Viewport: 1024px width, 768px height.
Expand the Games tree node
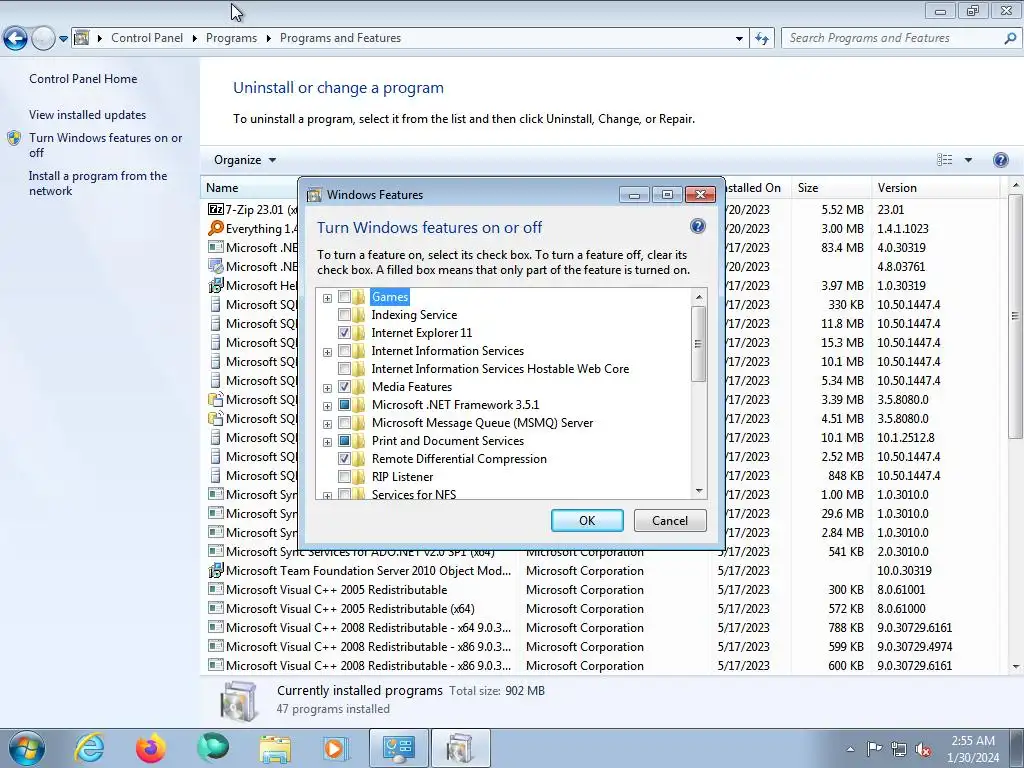(327, 298)
